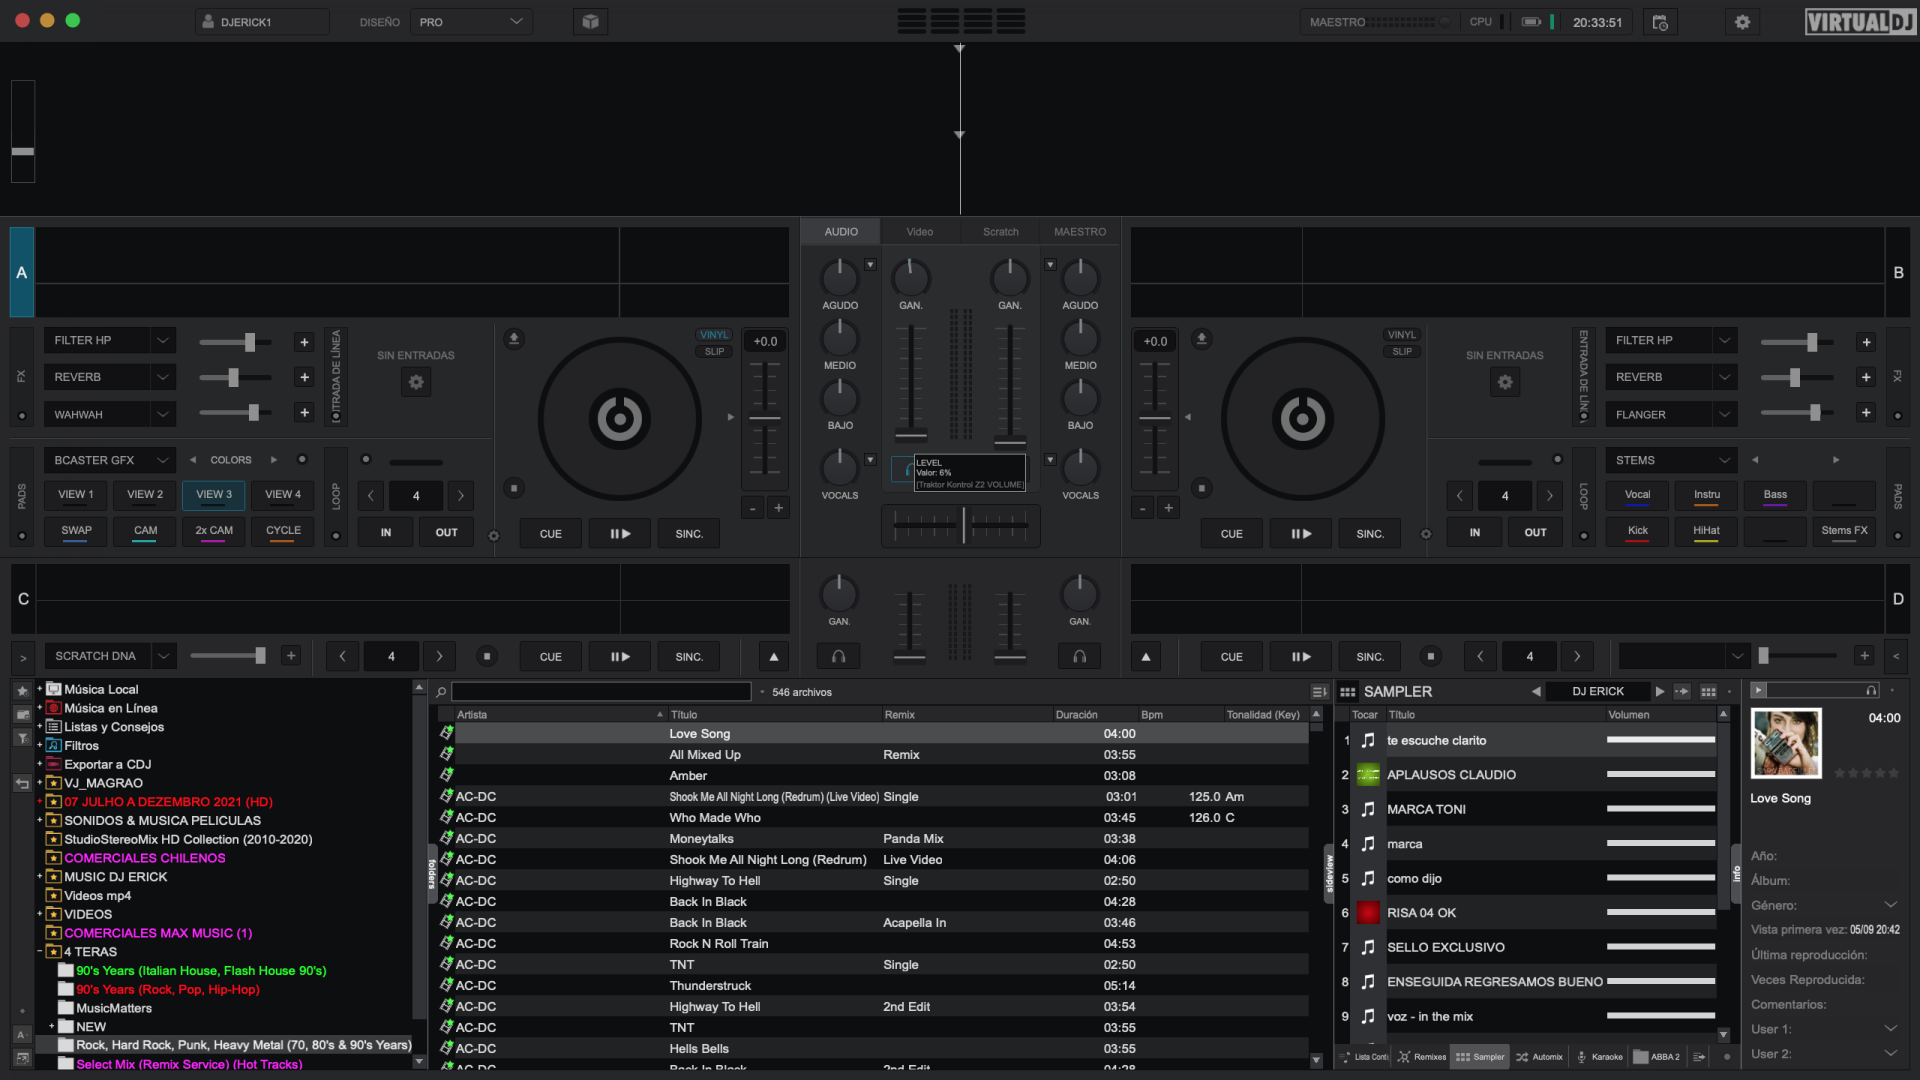This screenshot has width=1920, height=1080.
Task: Open line input settings gear on deck A
Action: (x=416, y=382)
